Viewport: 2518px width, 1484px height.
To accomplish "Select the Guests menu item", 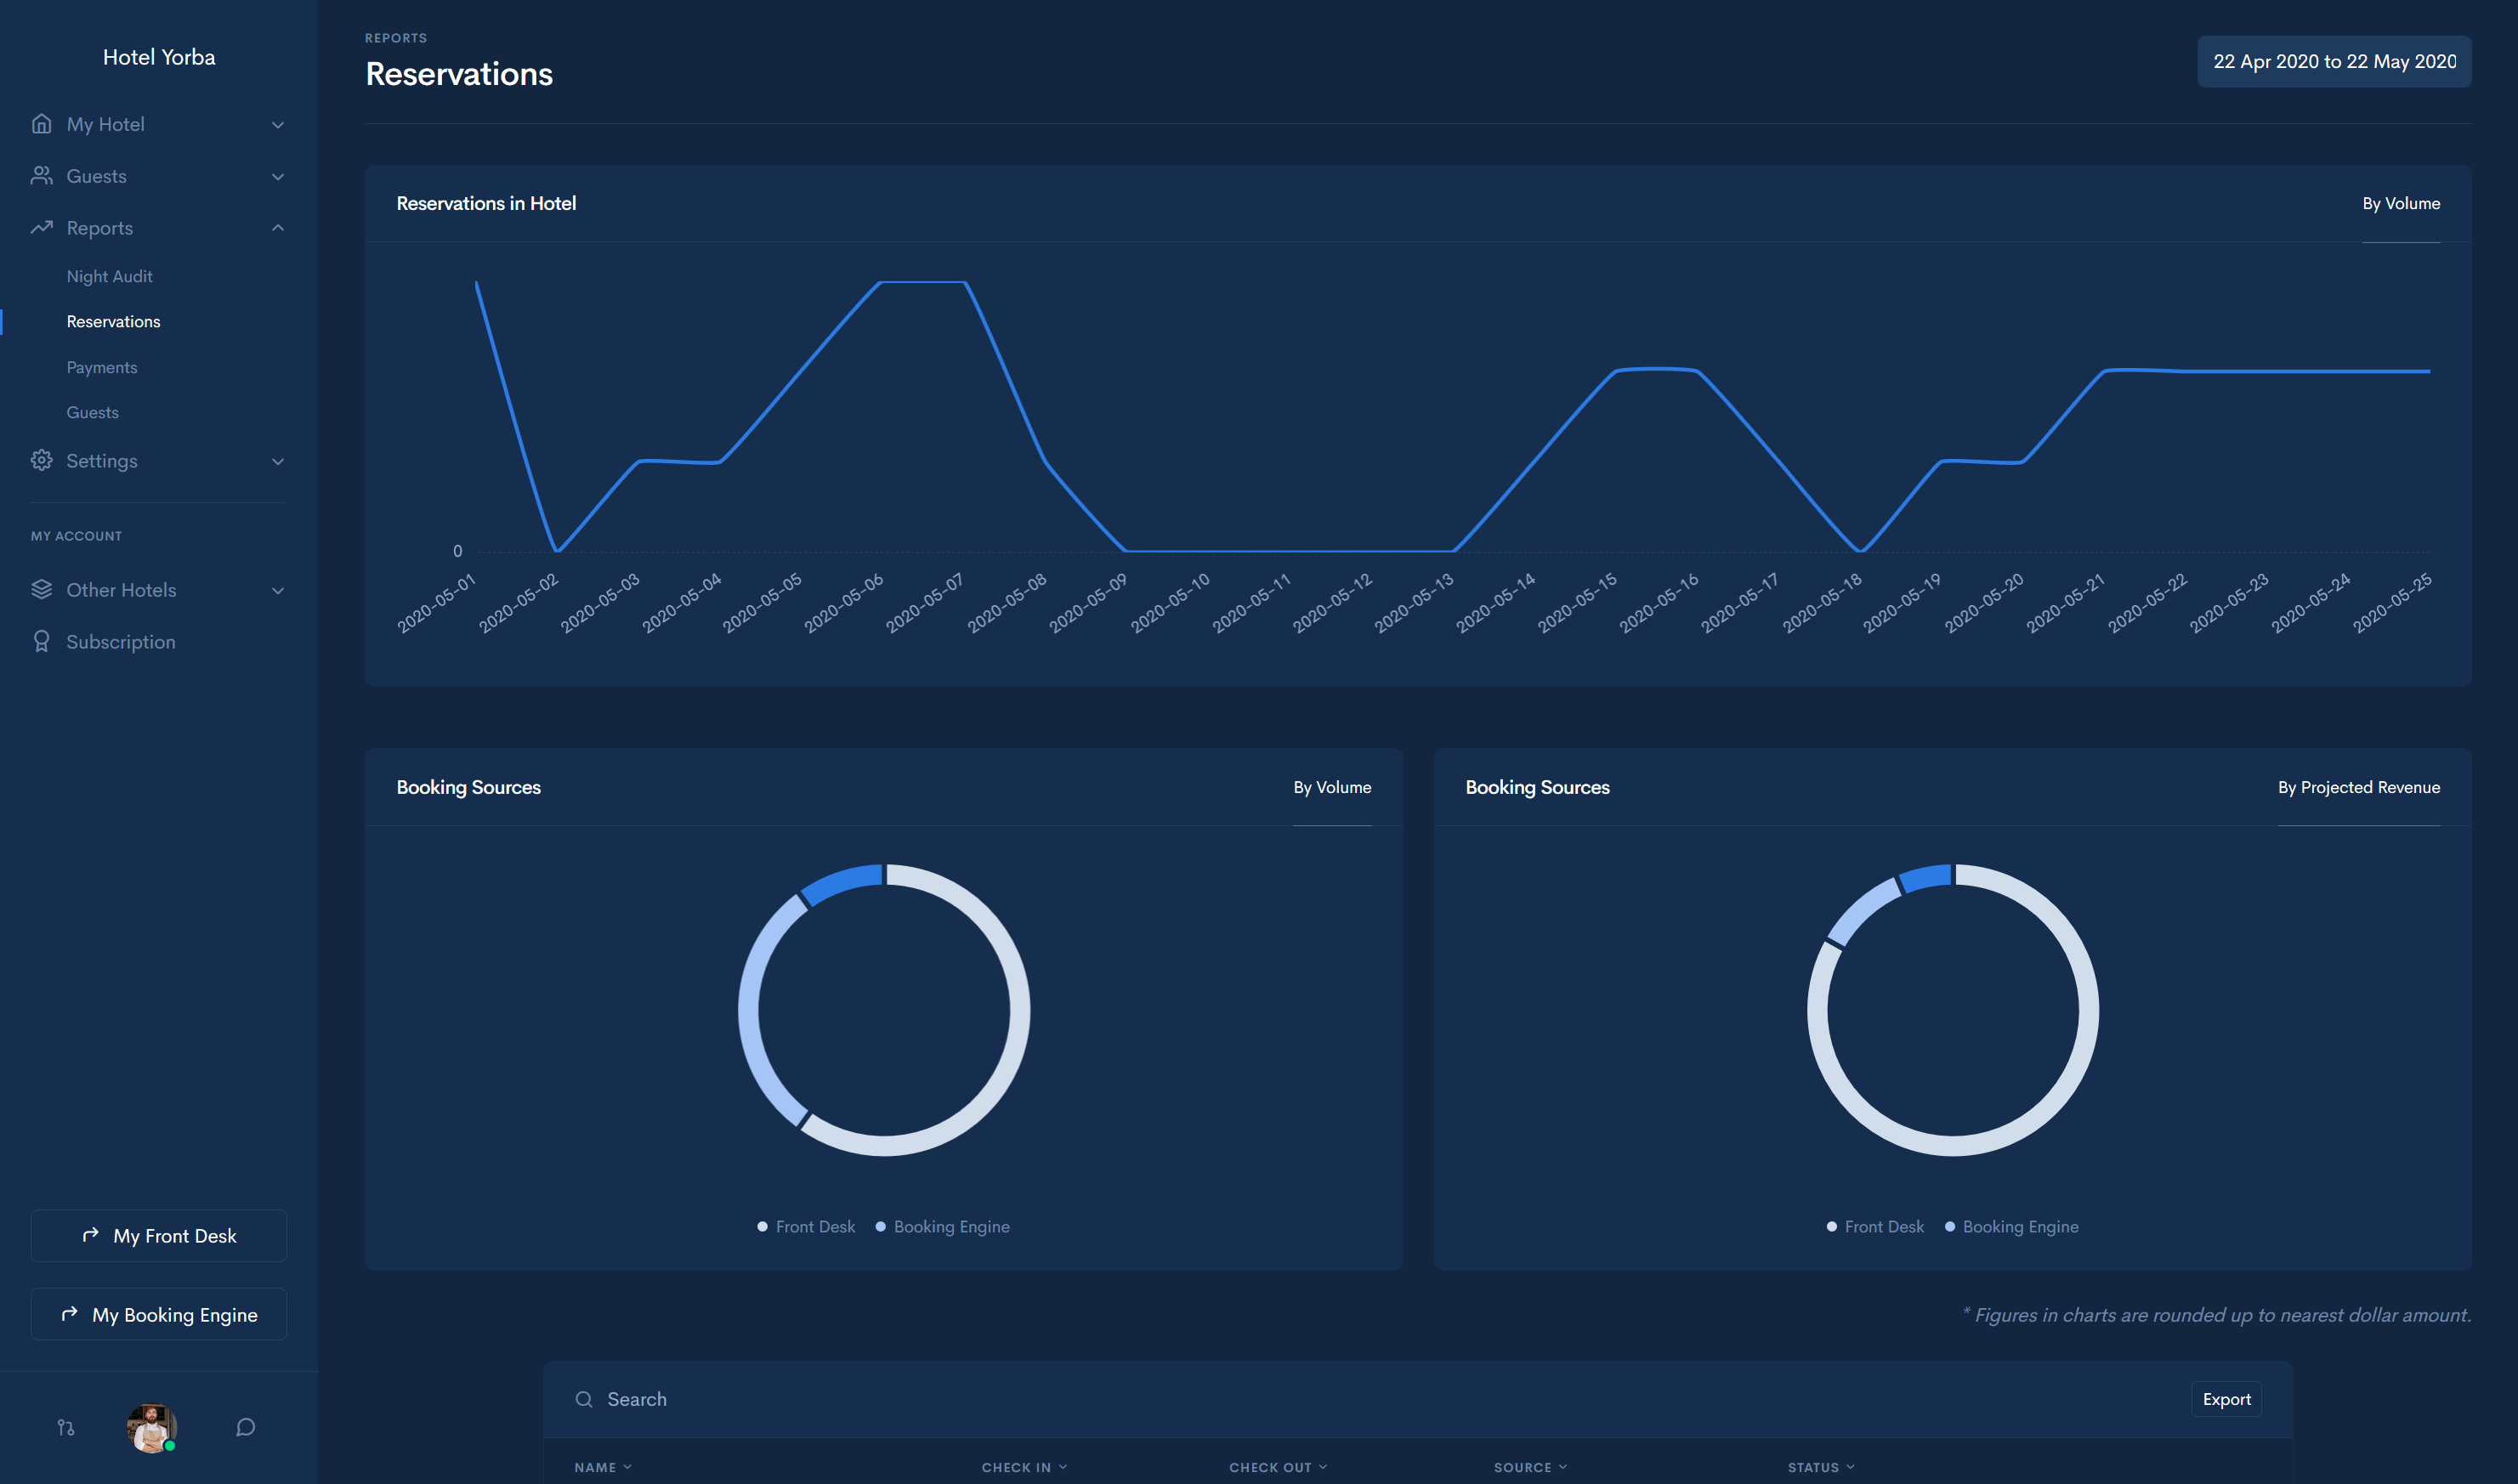I will tap(95, 177).
